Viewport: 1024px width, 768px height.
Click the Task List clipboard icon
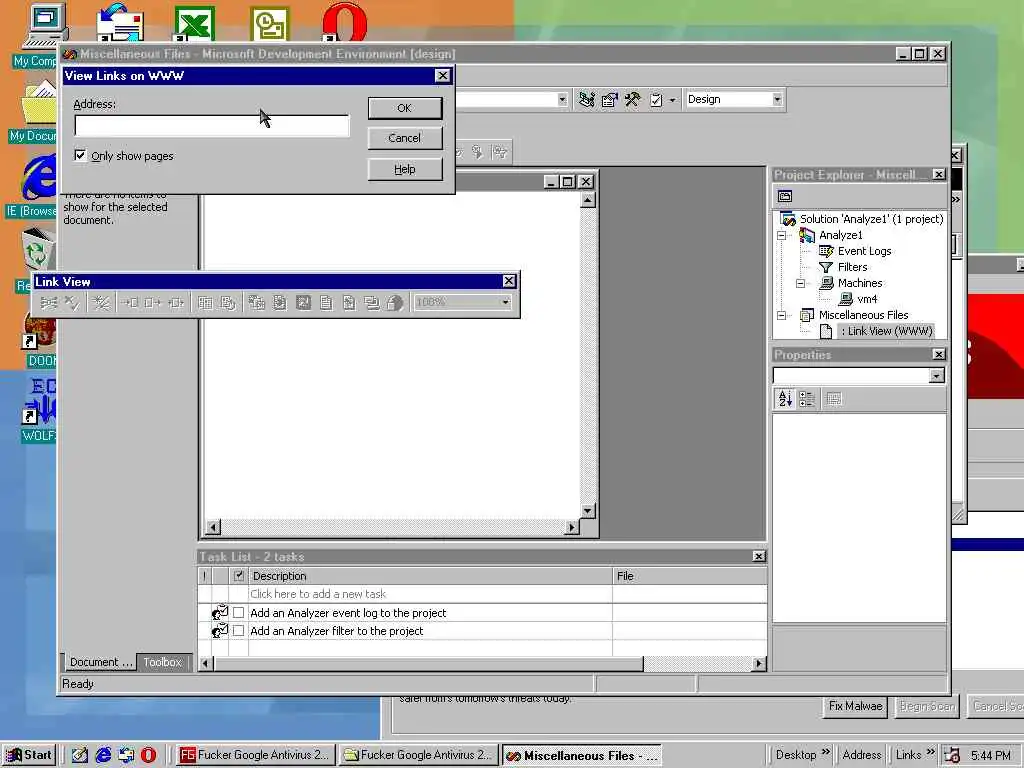click(x=656, y=100)
